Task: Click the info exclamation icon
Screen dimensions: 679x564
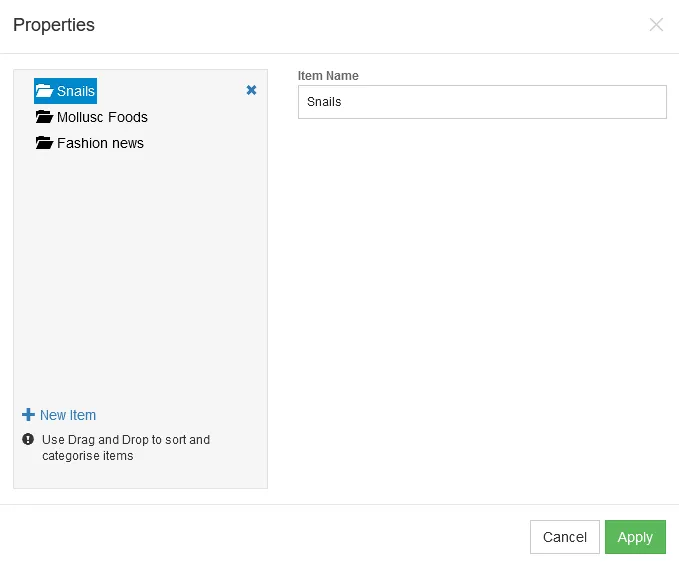Action: [x=28, y=439]
